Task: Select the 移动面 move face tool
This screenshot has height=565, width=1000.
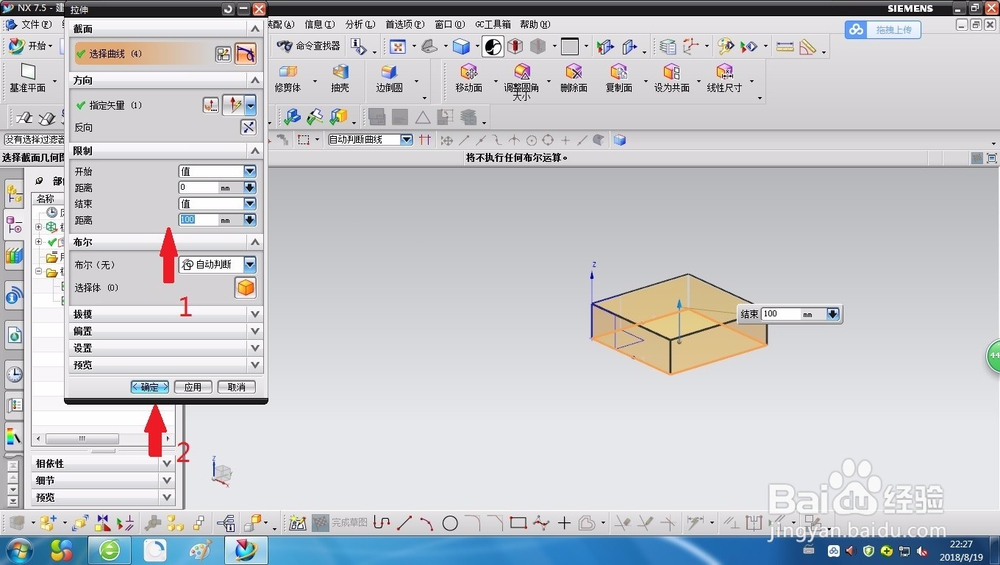Action: (469, 78)
